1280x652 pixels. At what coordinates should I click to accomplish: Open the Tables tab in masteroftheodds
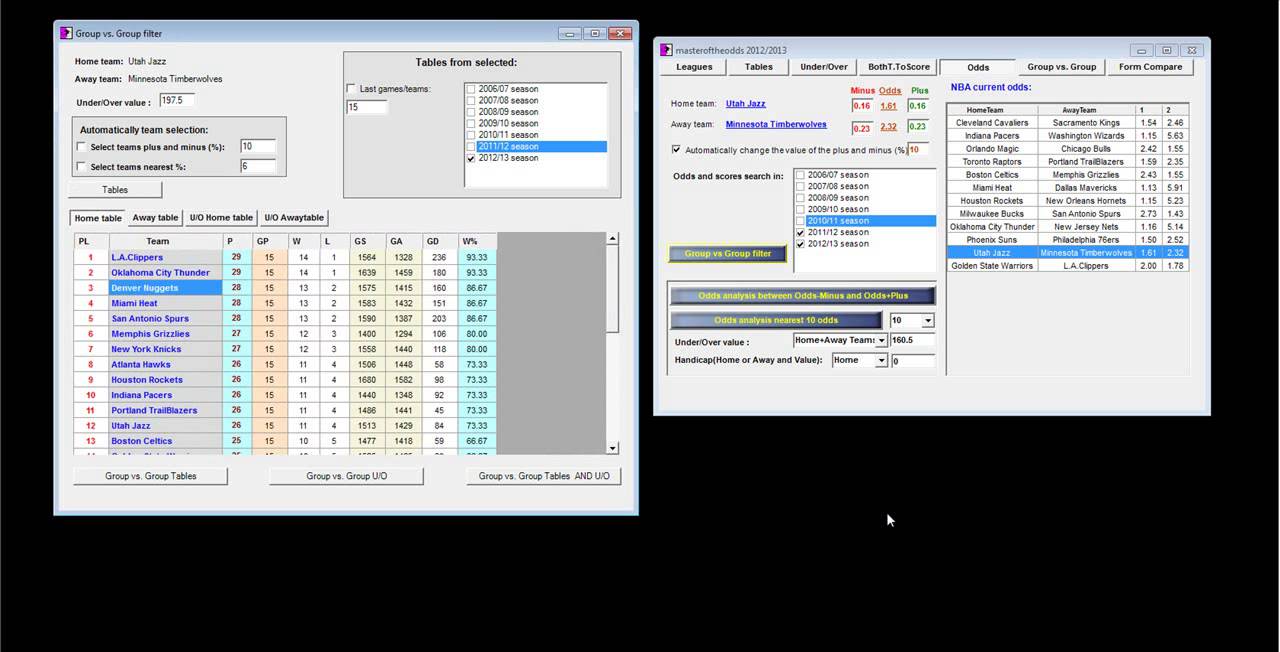759,67
